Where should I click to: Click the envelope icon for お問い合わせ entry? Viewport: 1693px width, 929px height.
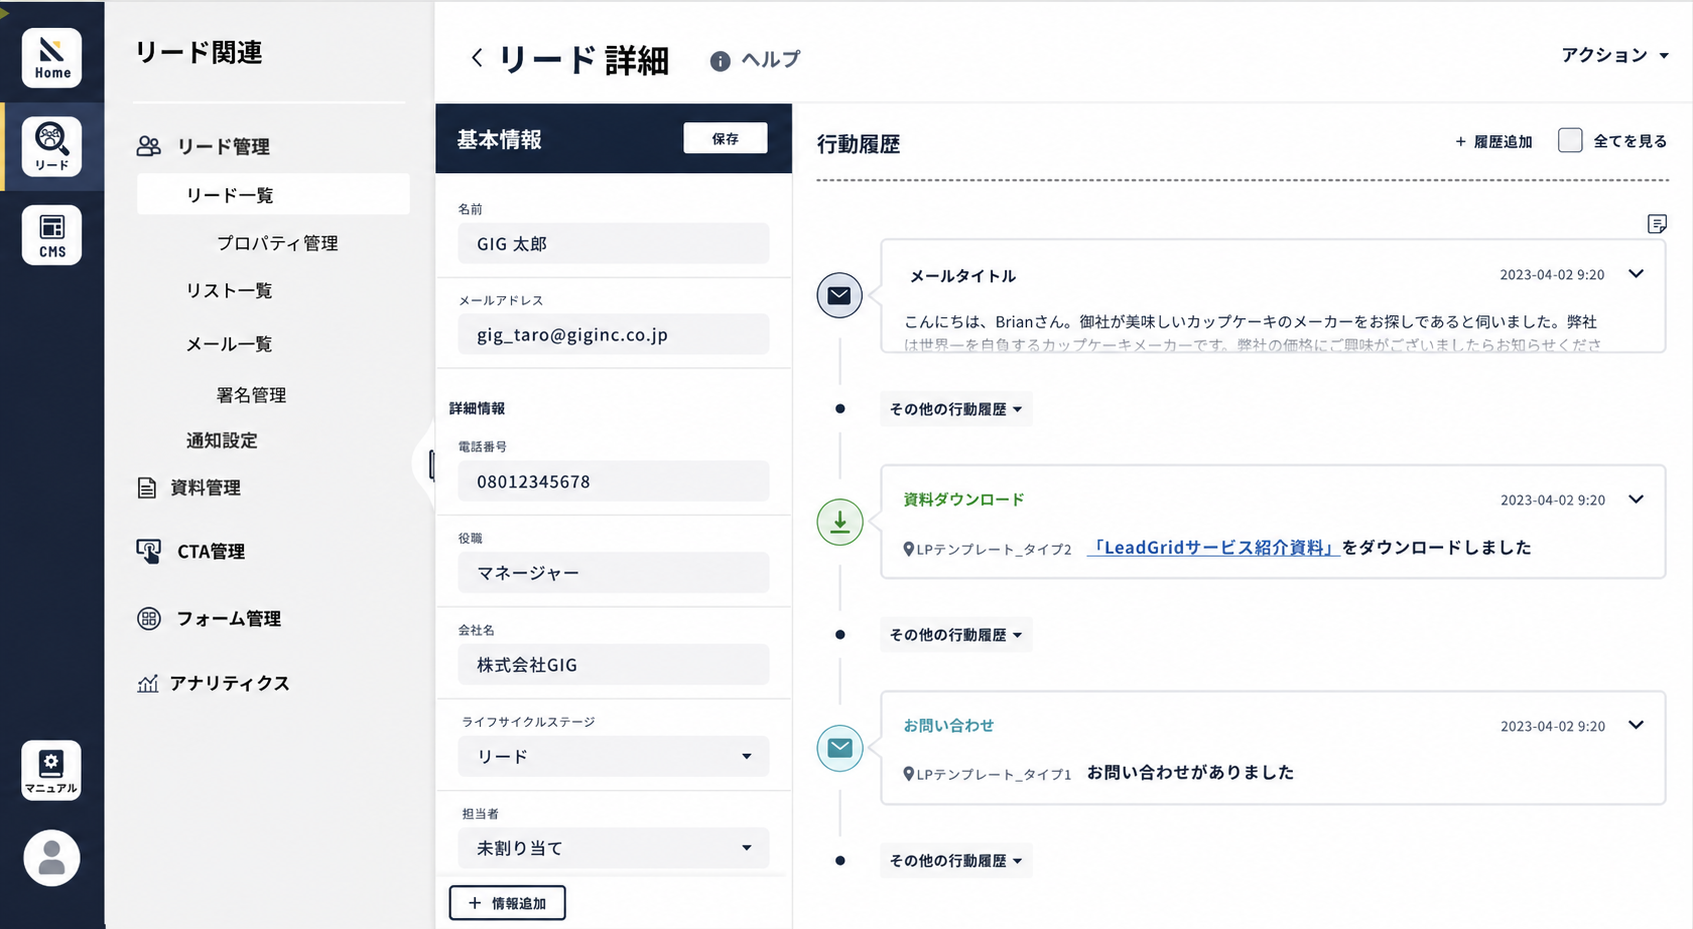click(840, 748)
